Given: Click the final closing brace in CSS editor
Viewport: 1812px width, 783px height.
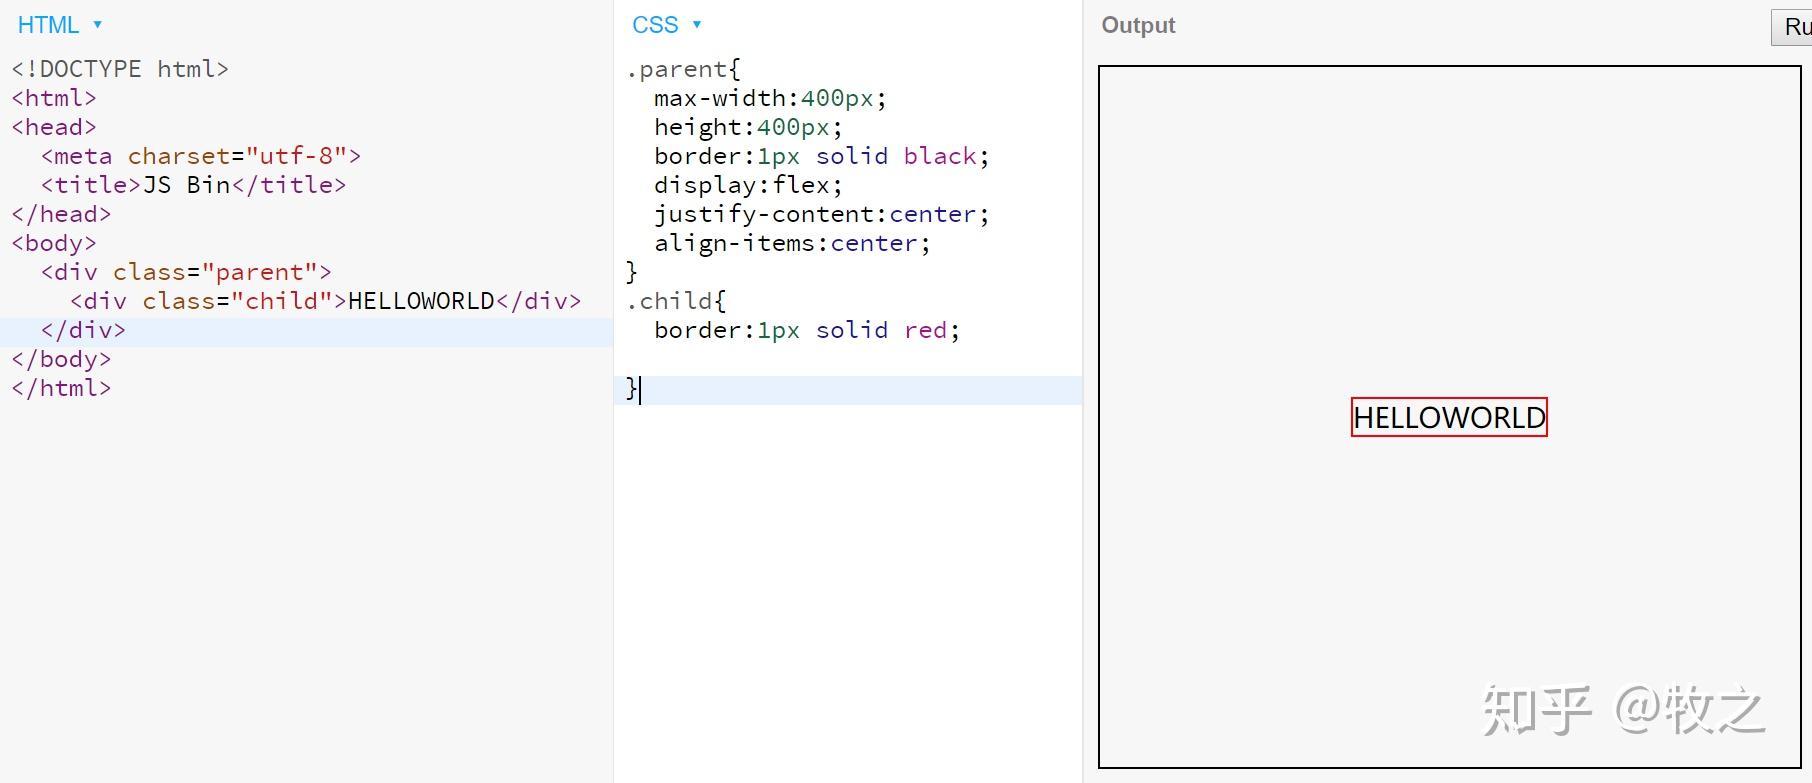Looking at the screenshot, I should pos(632,388).
